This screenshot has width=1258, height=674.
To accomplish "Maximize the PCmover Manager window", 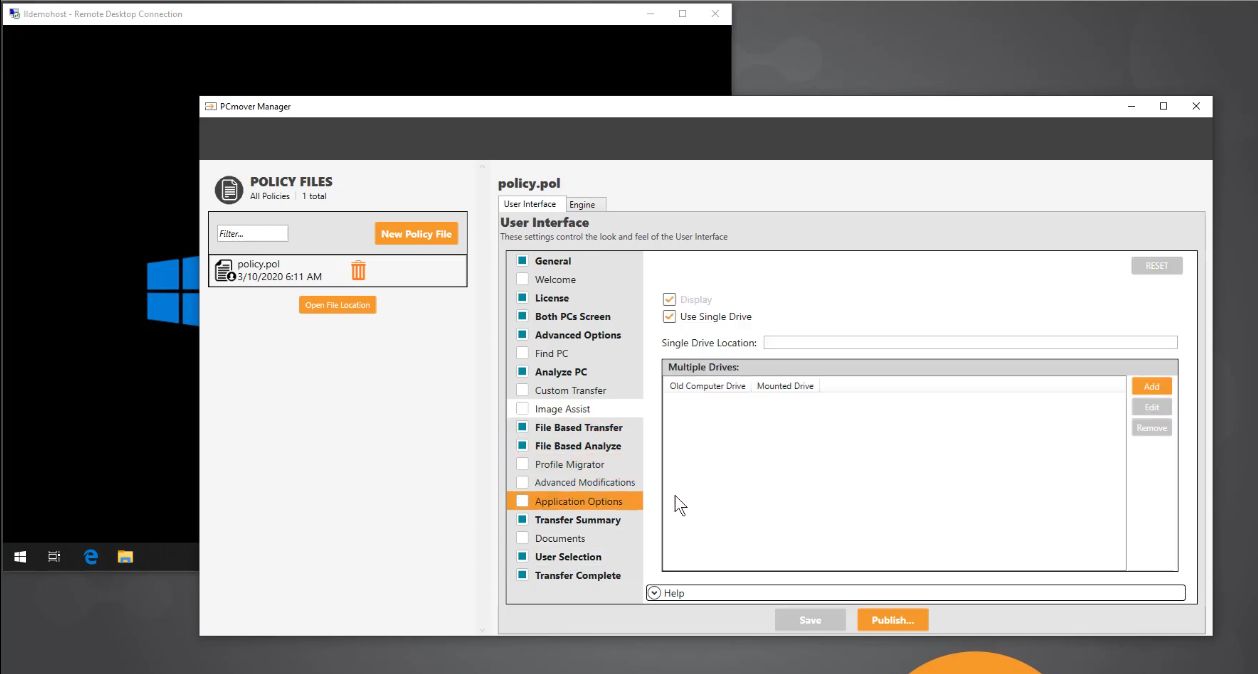I will [x=1163, y=106].
